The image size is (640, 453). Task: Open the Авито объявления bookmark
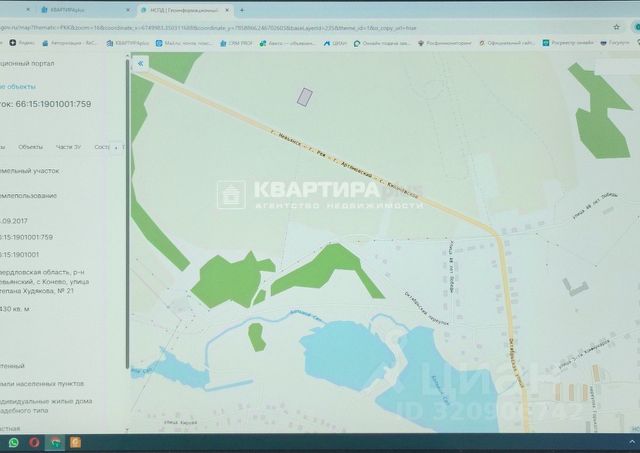click(288, 43)
